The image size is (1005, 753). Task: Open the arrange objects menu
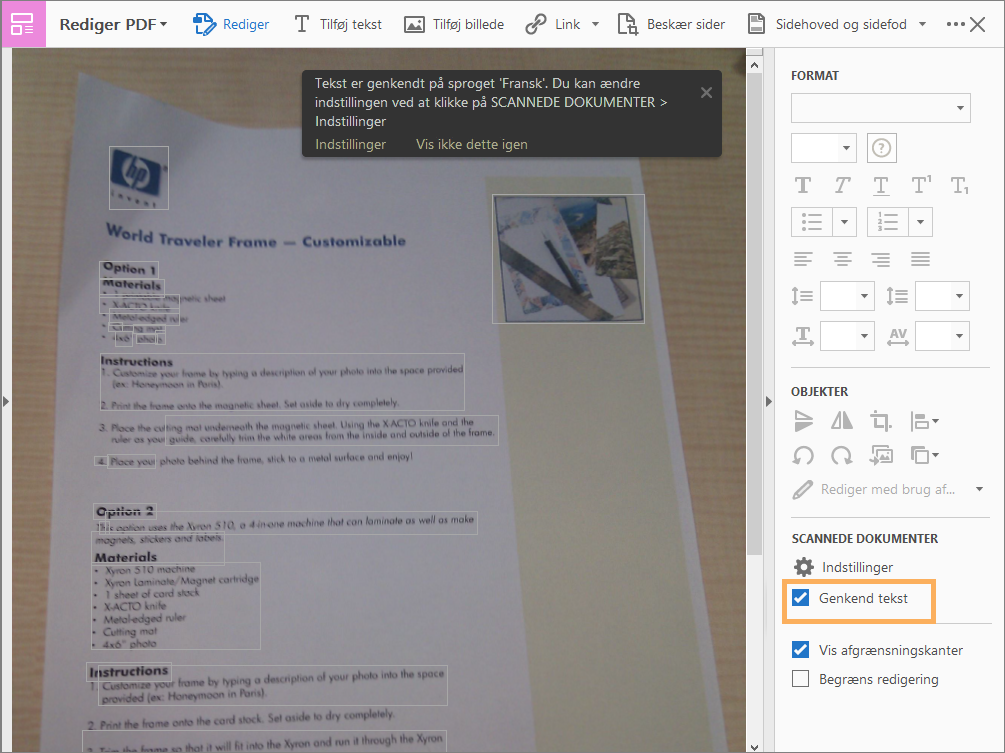click(x=924, y=455)
